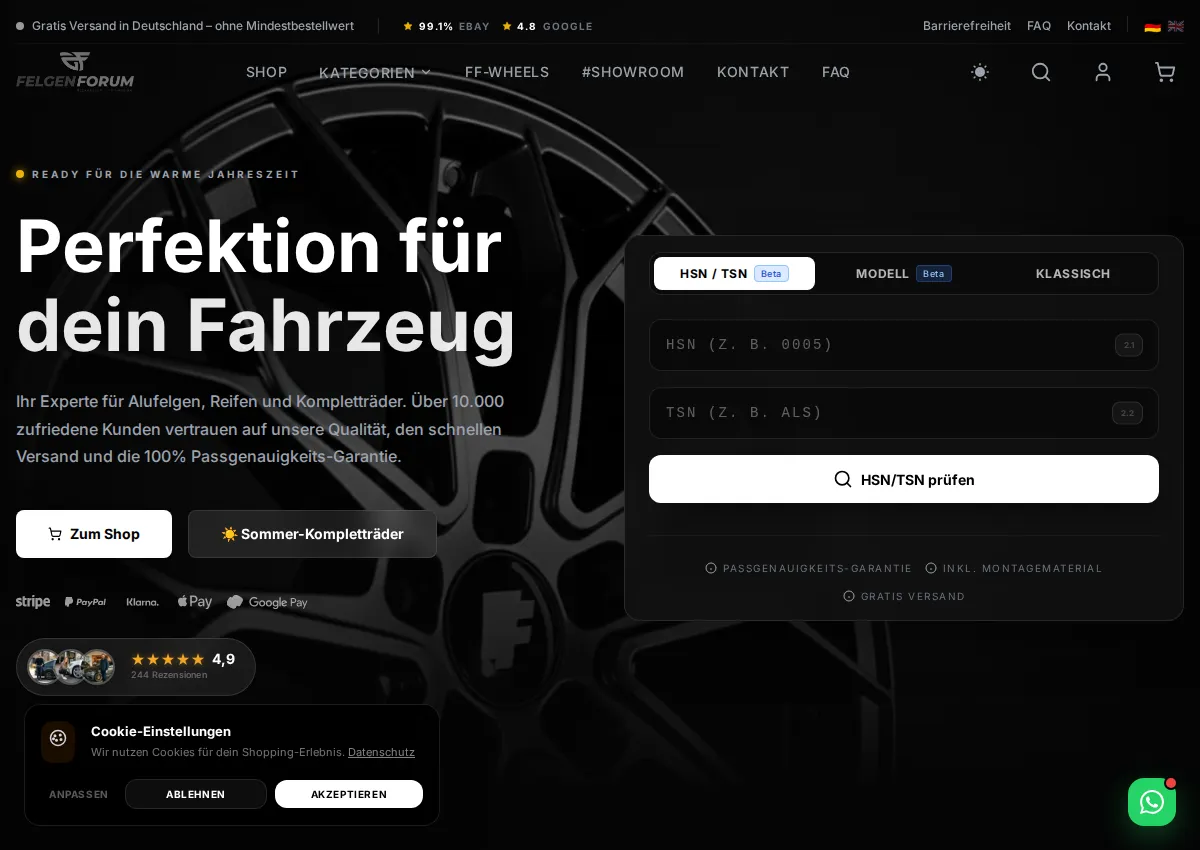This screenshot has width=1200, height=850.
Task: Click the 2.2 hint badge in TSN field
Action: (x=1127, y=413)
